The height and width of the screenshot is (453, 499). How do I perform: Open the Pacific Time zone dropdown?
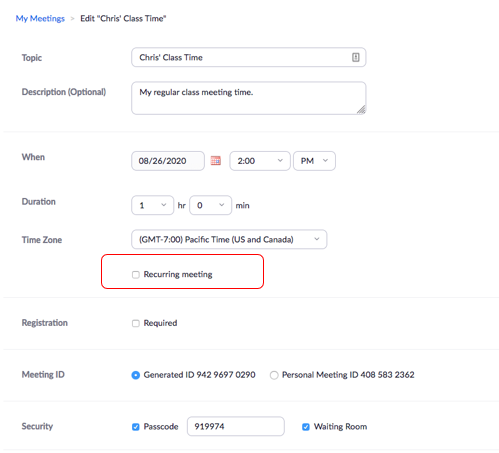tap(229, 239)
